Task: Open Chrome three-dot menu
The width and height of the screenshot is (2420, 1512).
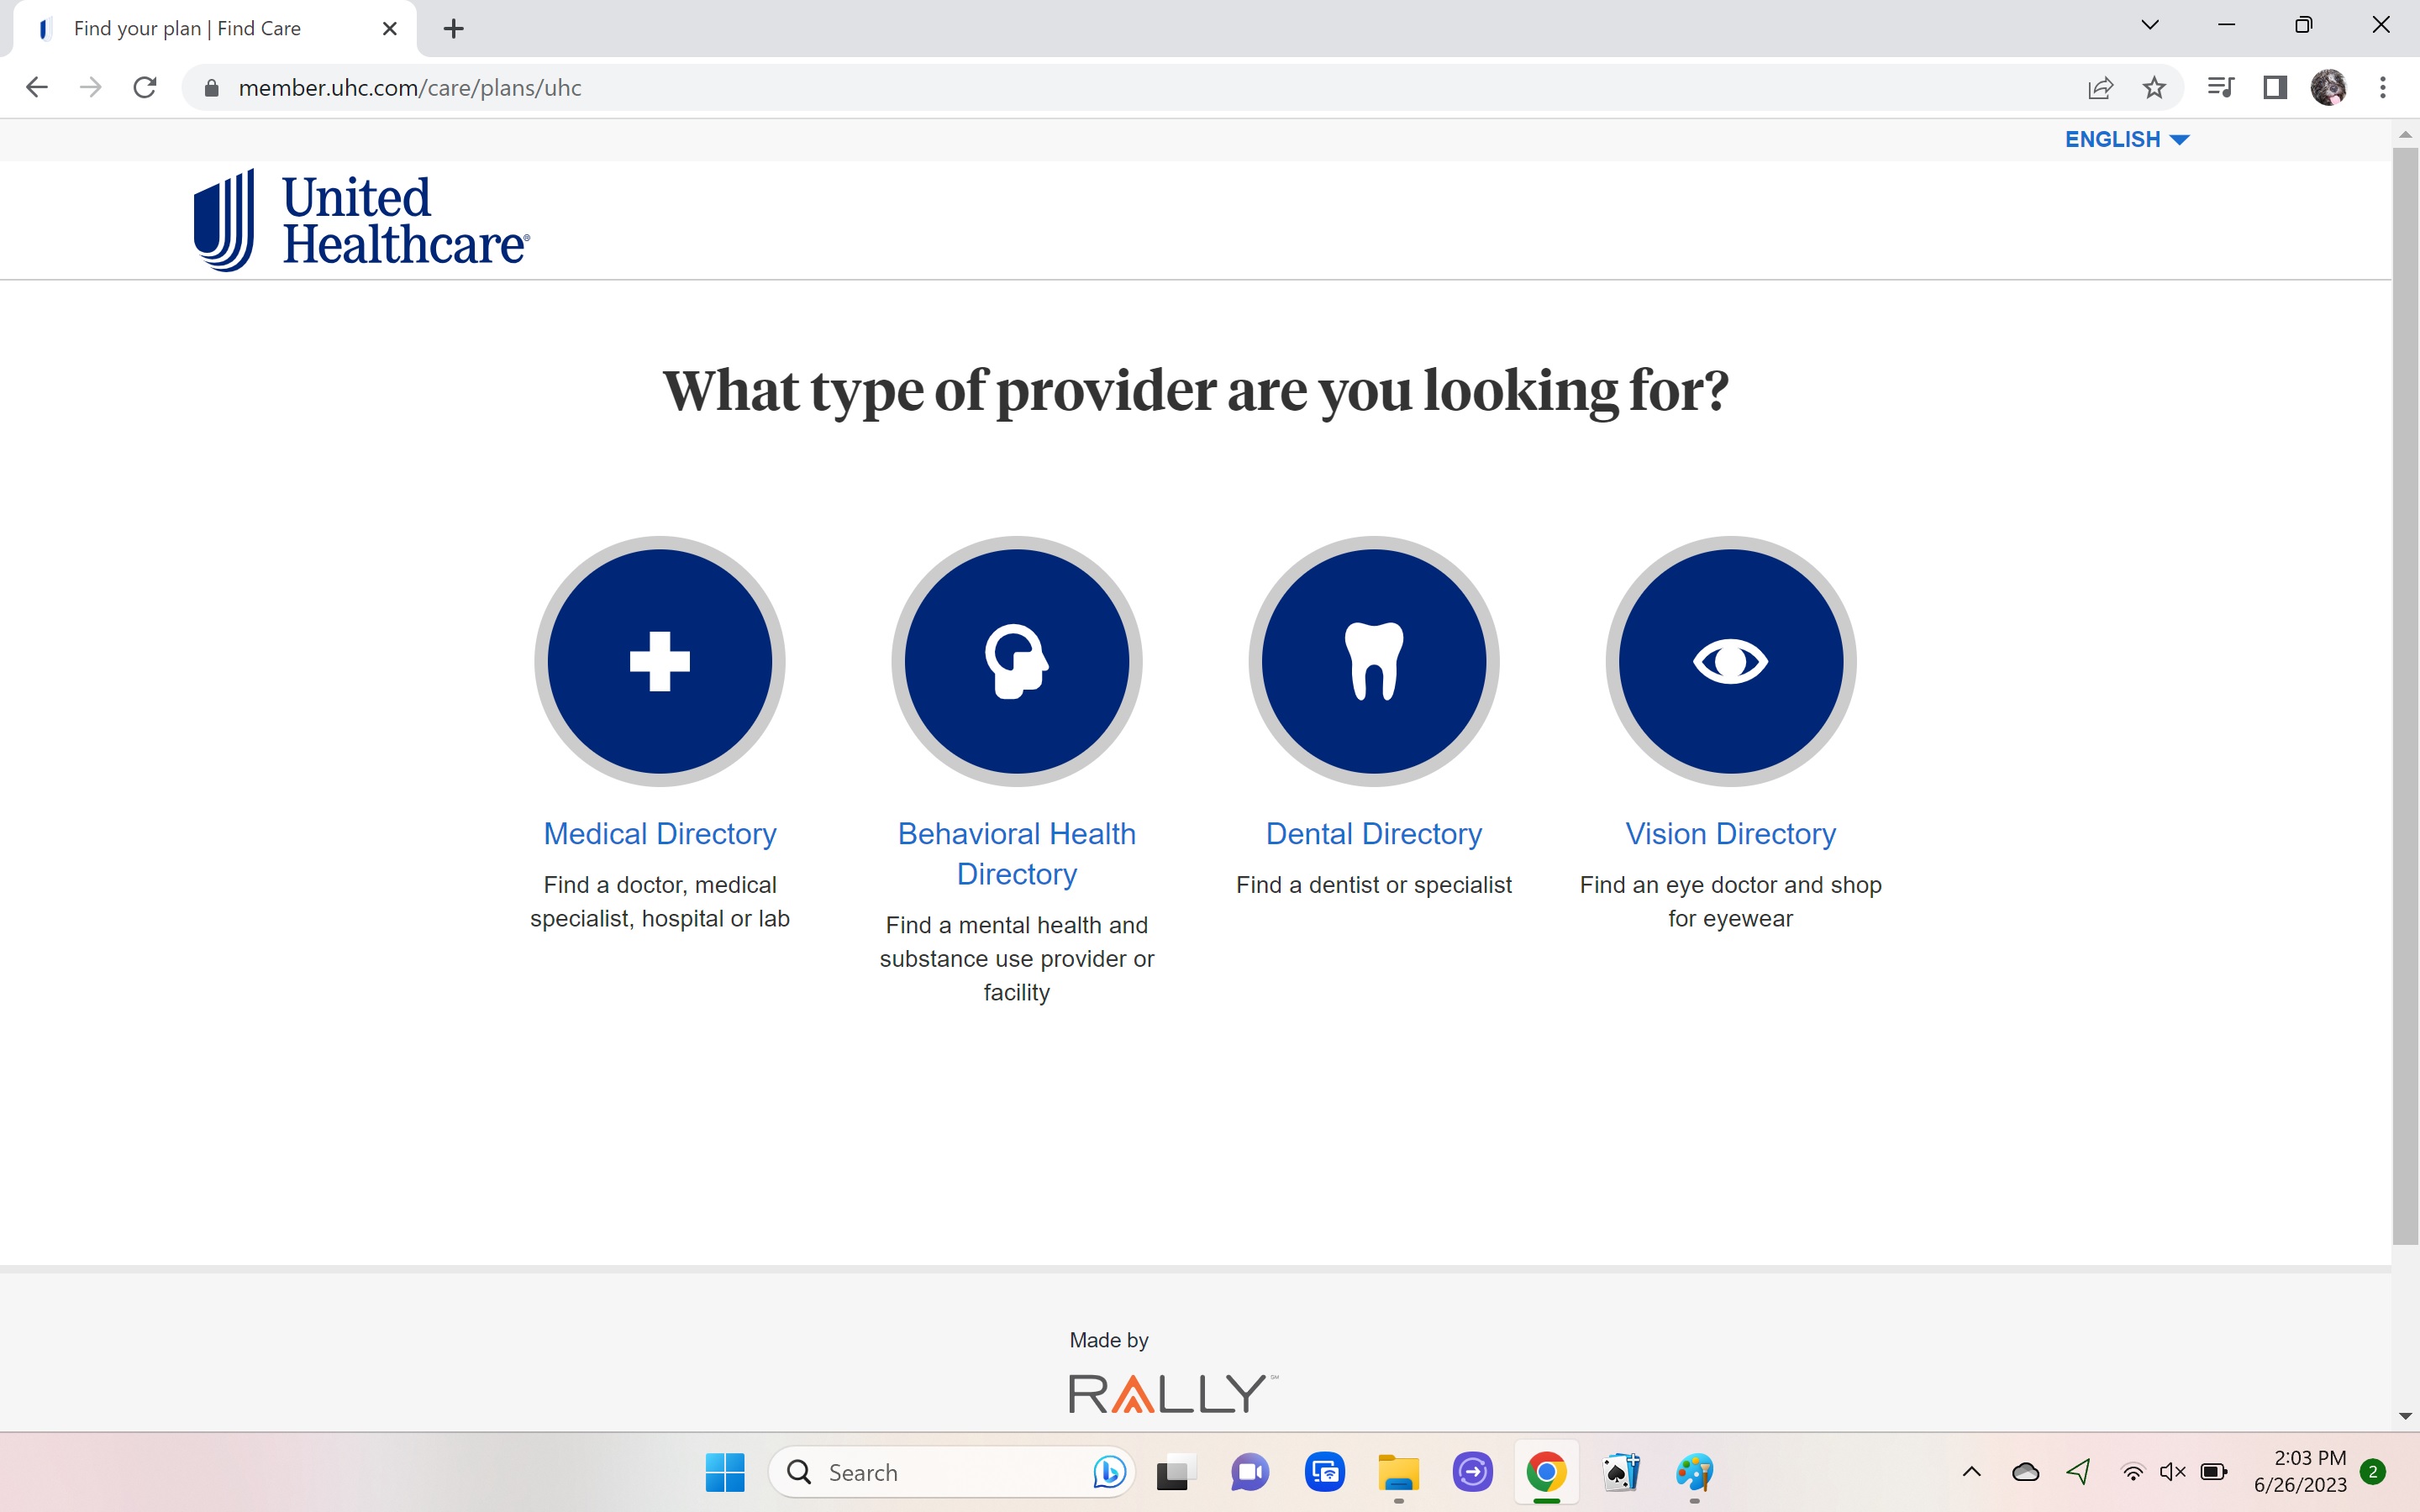Action: coord(2383,88)
